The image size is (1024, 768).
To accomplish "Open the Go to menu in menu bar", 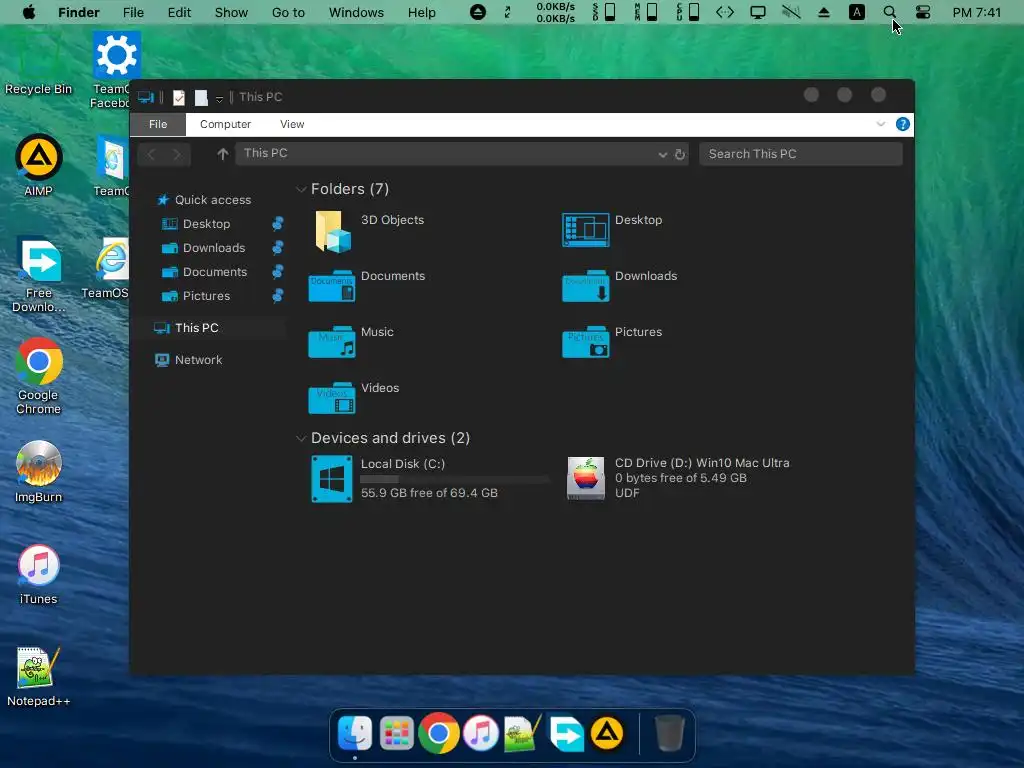I will [x=288, y=12].
